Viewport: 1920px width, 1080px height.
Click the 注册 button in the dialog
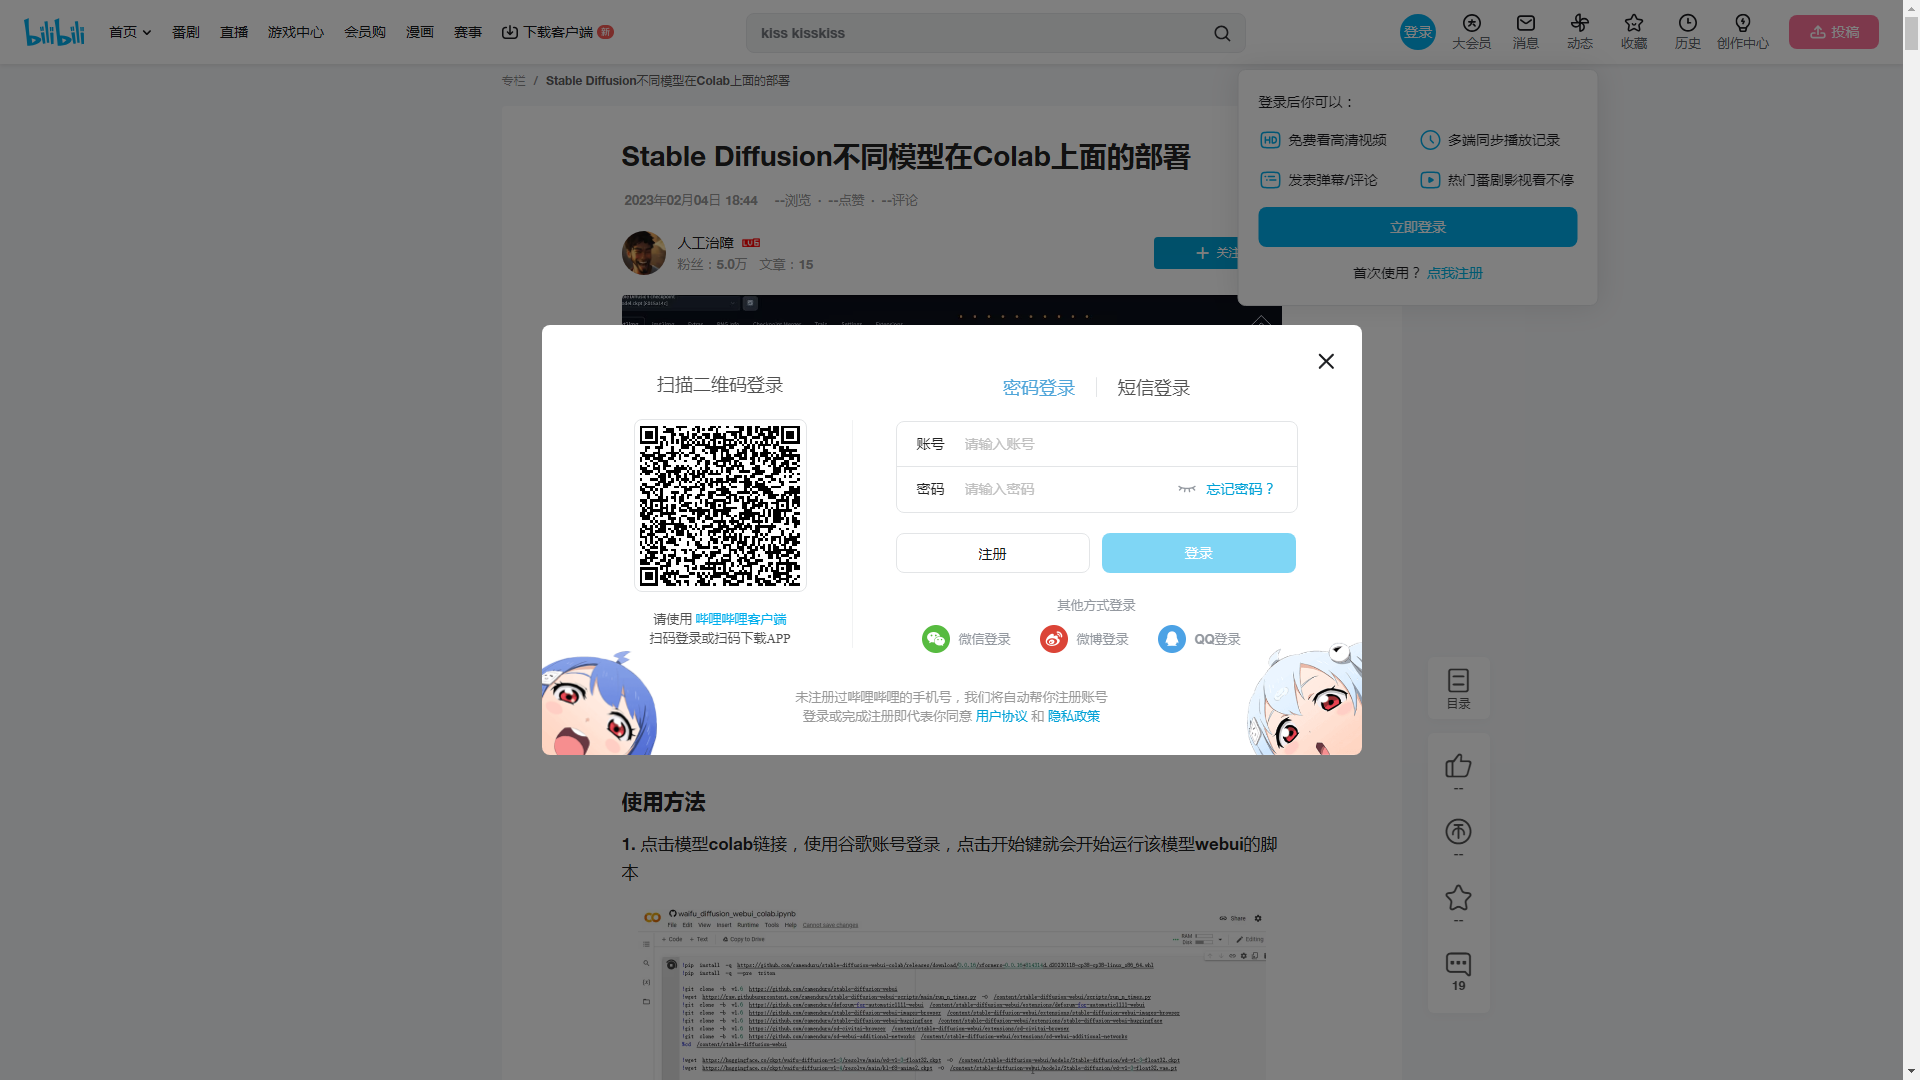pos(993,553)
